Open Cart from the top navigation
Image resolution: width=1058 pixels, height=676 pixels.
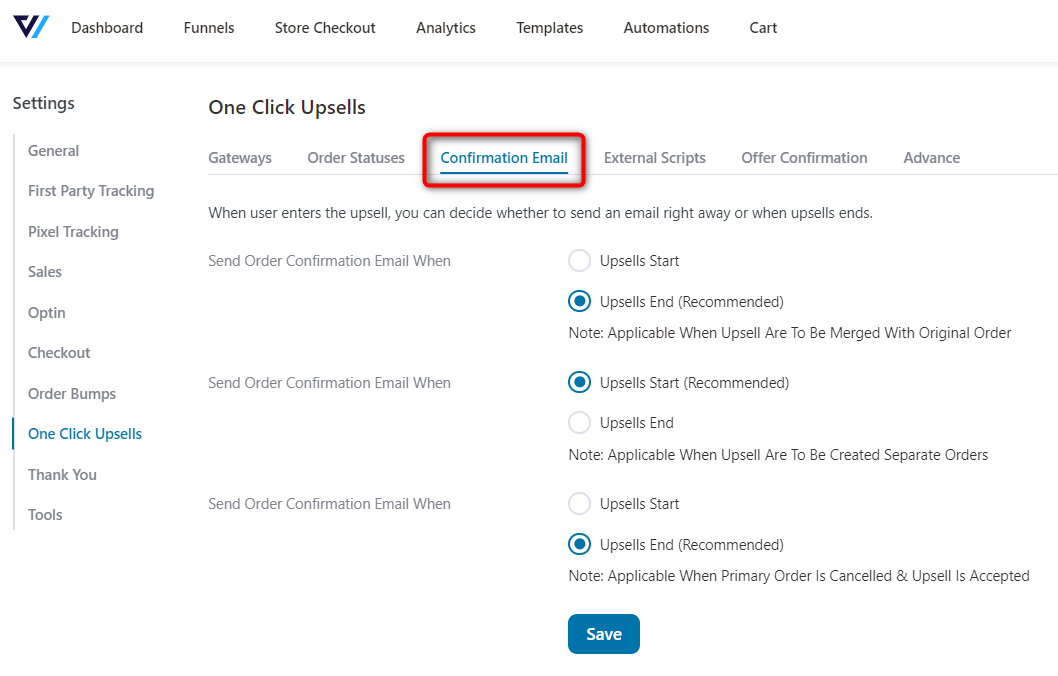click(763, 28)
